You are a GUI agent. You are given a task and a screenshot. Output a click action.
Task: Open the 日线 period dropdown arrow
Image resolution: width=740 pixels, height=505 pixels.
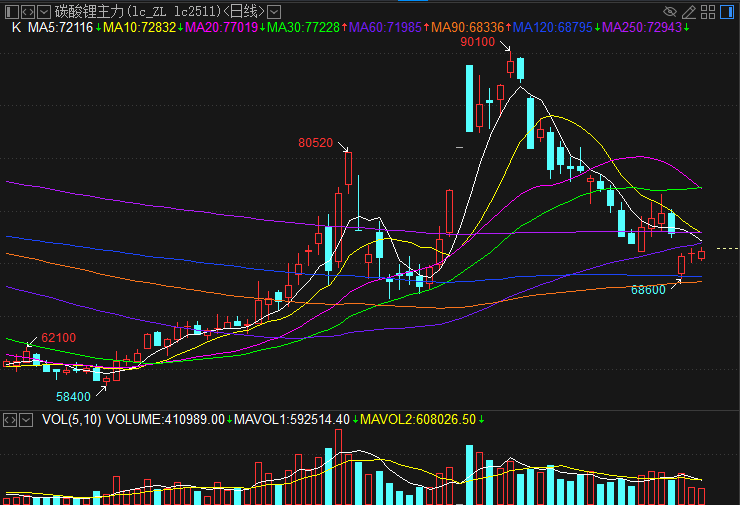pyautogui.click(x=274, y=12)
